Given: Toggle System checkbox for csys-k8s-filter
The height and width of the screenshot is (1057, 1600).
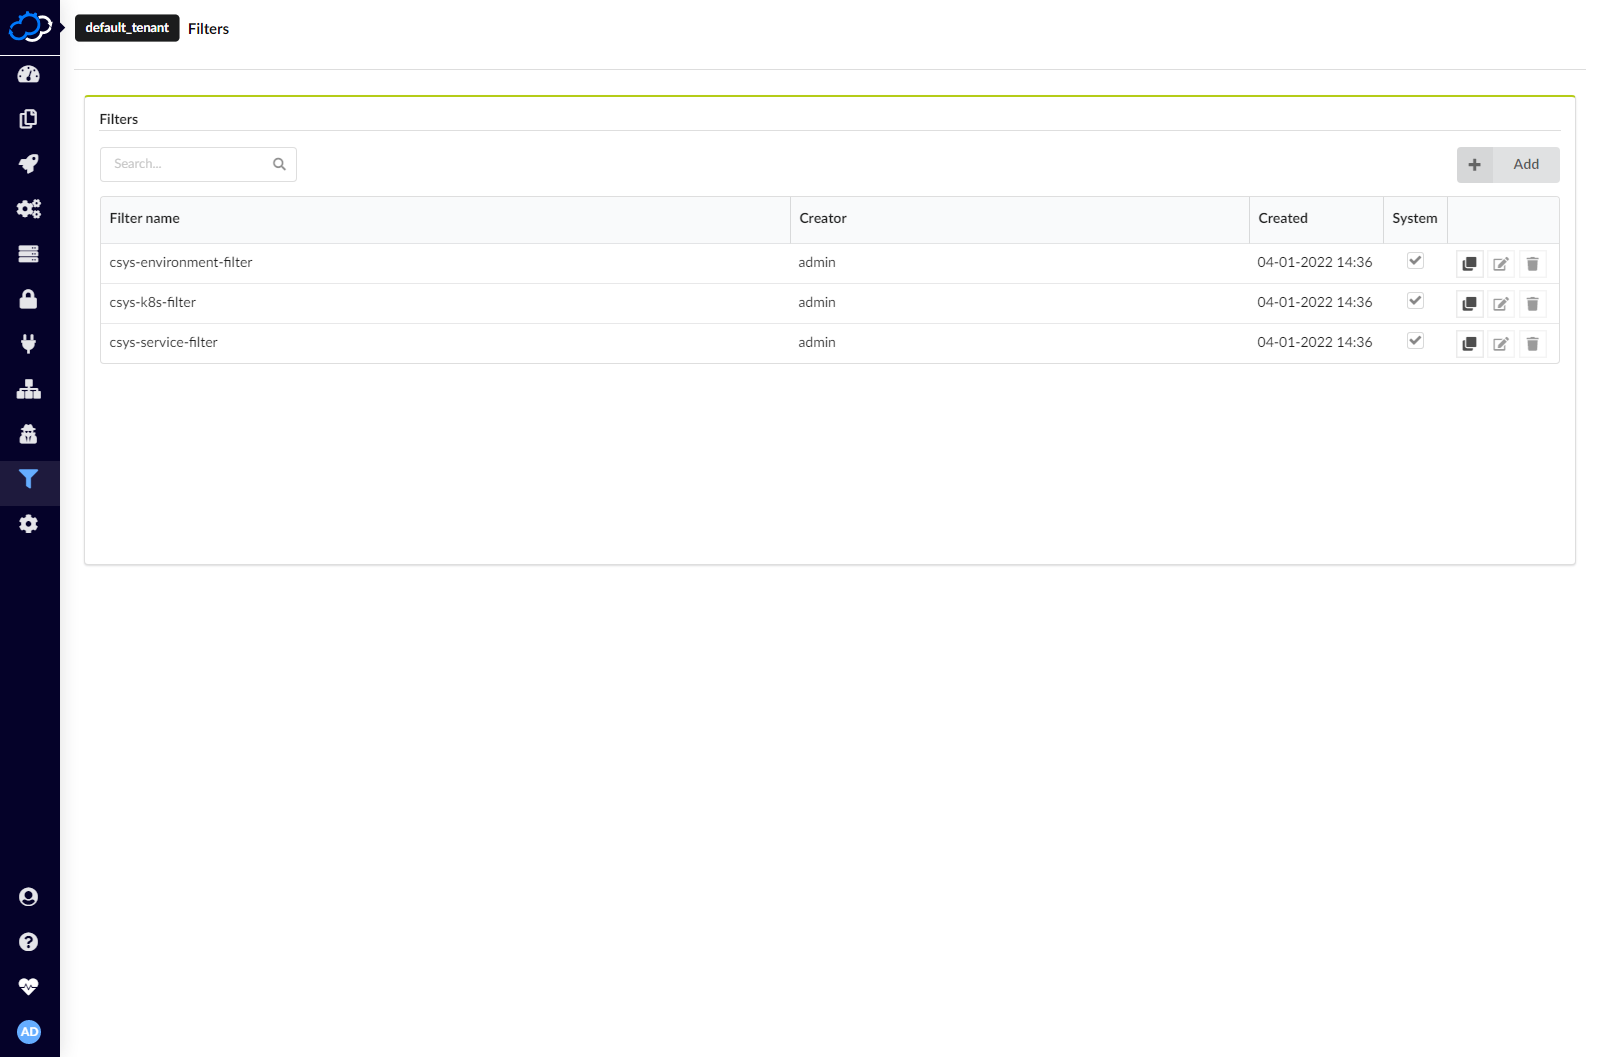Looking at the screenshot, I should coord(1415,301).
